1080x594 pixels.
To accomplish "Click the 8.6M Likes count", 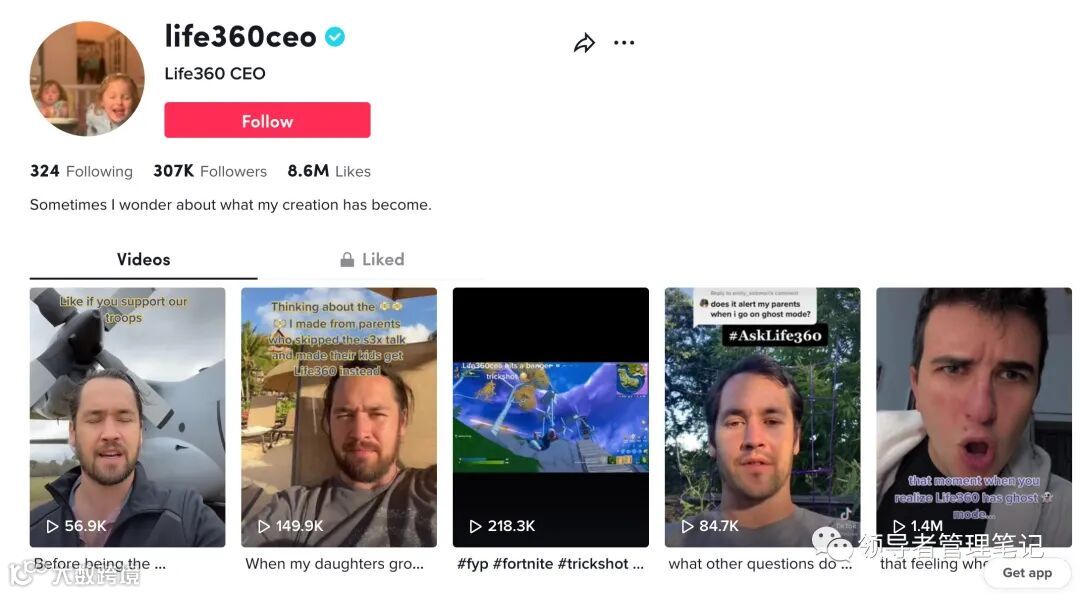I will pos(329,171).
